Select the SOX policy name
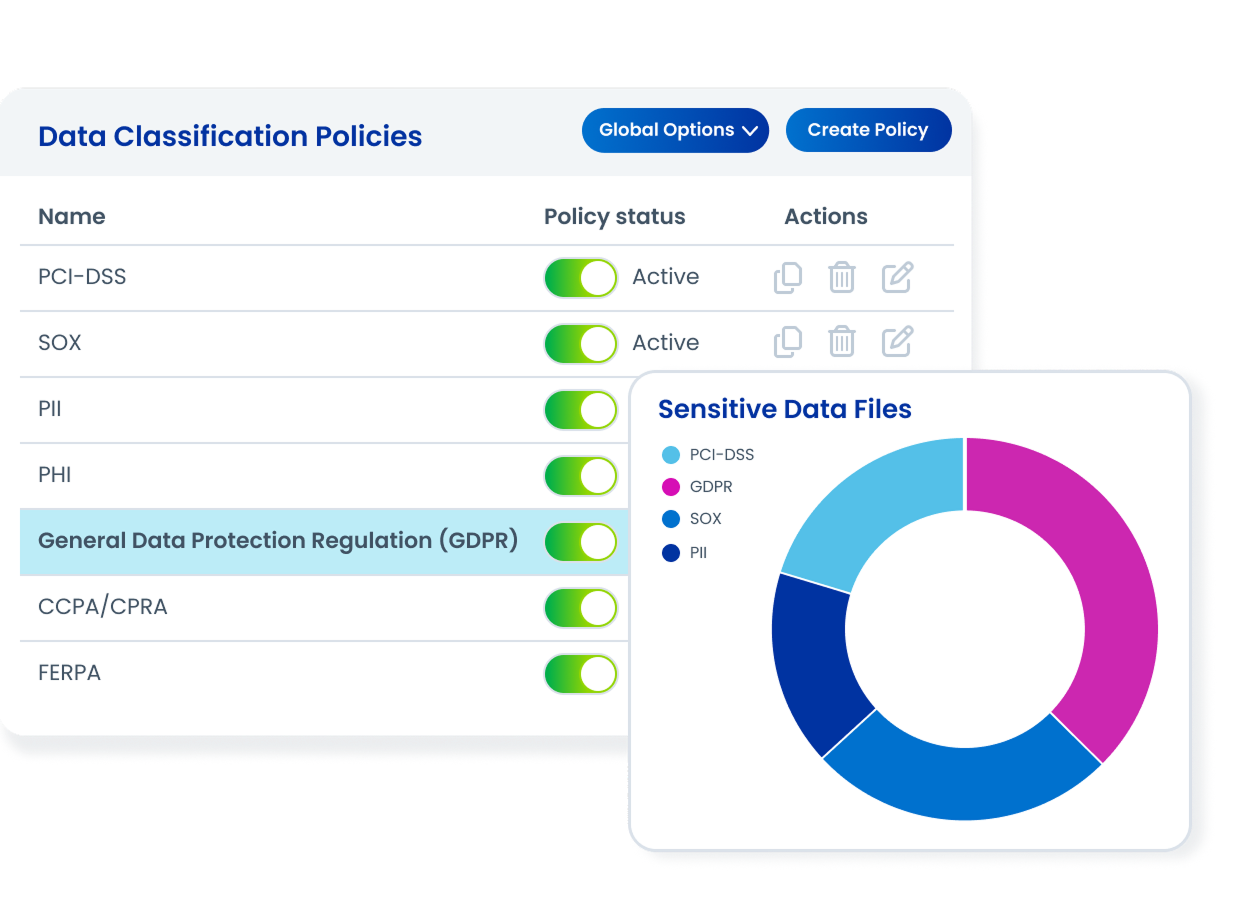This screenshot has height=920, width=1260. 60,343
